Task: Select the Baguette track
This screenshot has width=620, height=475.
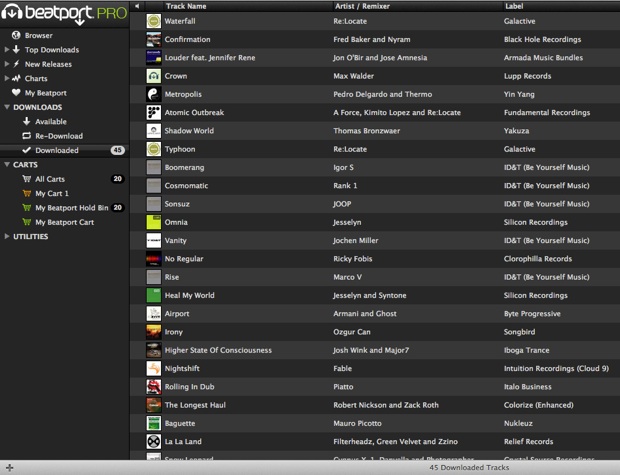Action: pyautogui.click(x=375, y=423)
